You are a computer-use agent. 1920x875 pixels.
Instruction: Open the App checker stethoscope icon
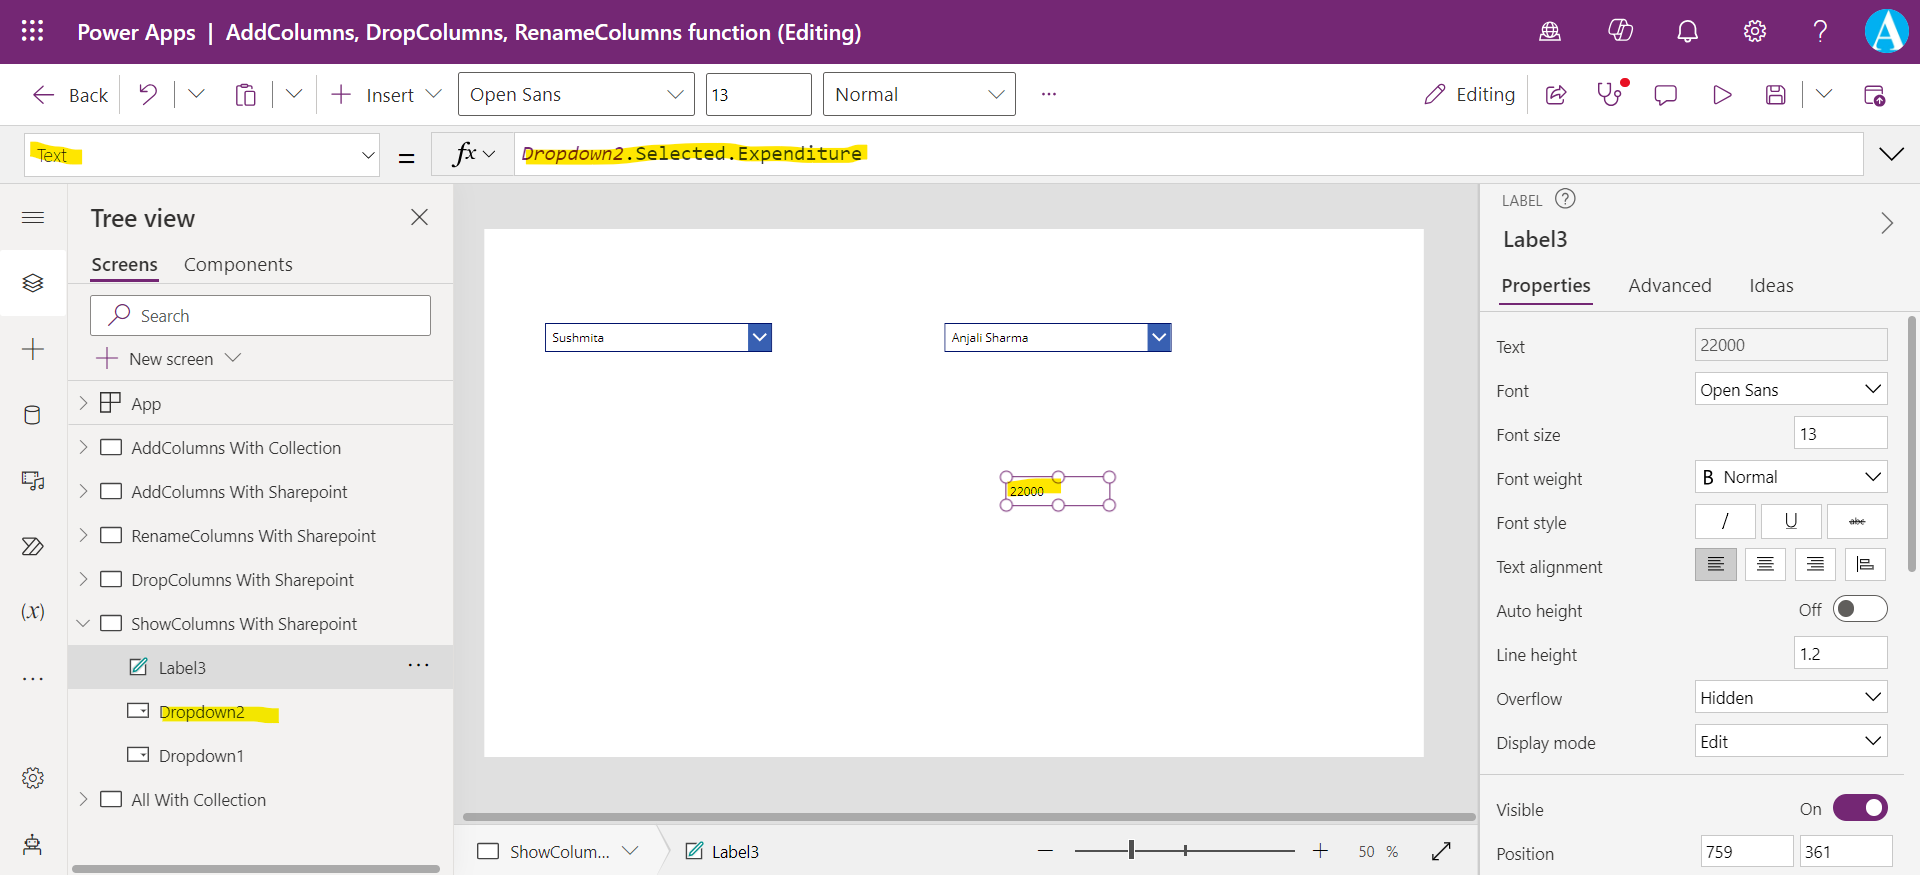click(1609, 95)
